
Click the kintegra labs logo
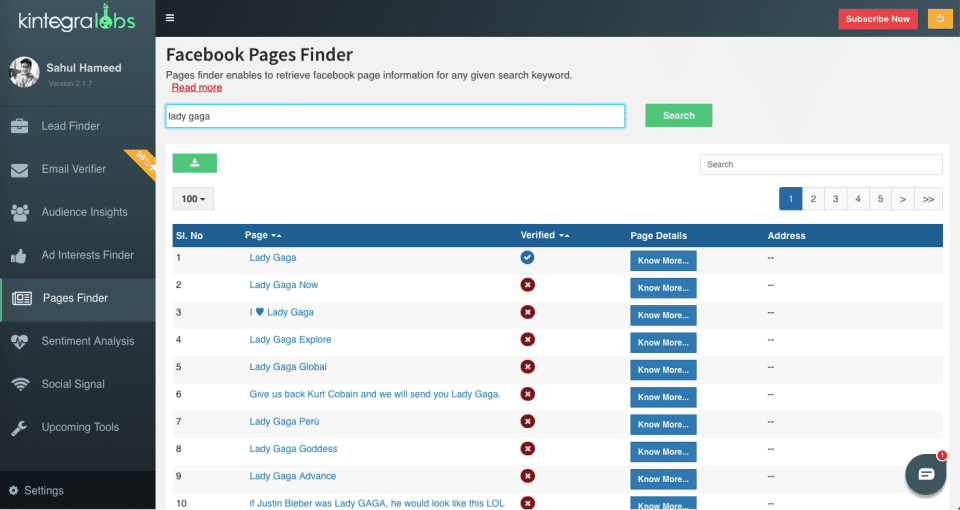point(77,18)
